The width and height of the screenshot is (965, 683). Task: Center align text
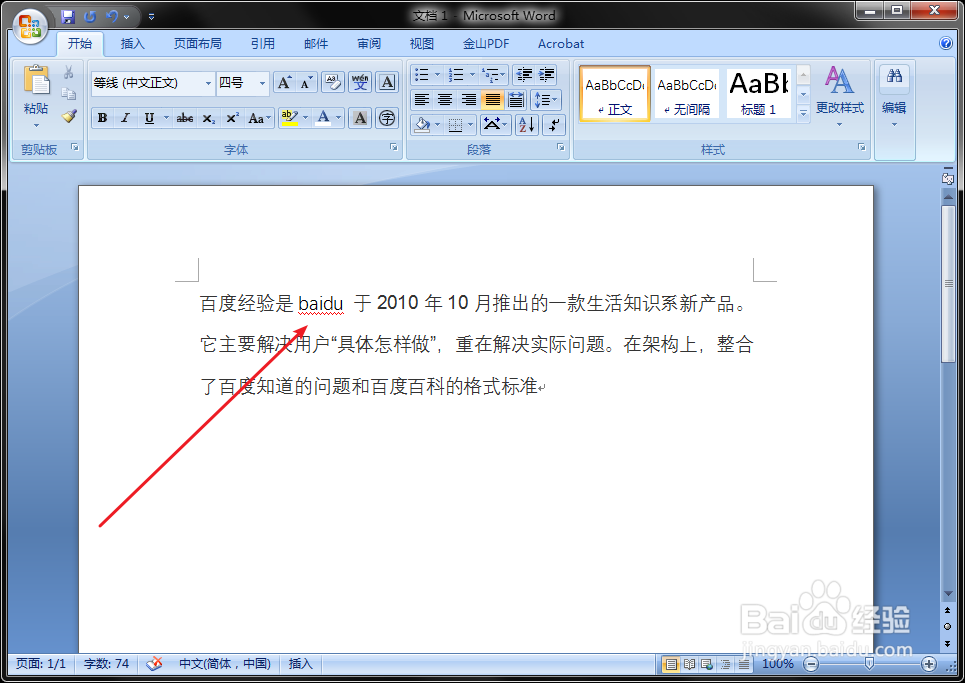pos(445,100)
